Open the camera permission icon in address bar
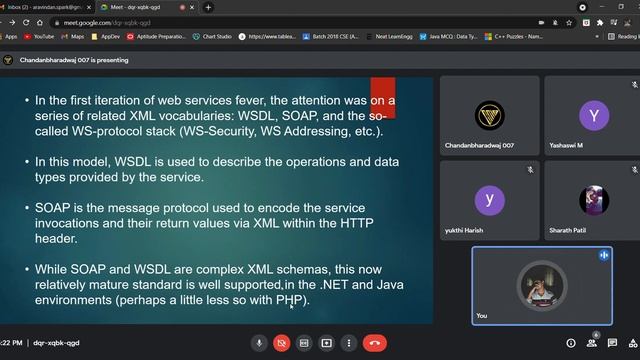640x360 pixels. 542,23
